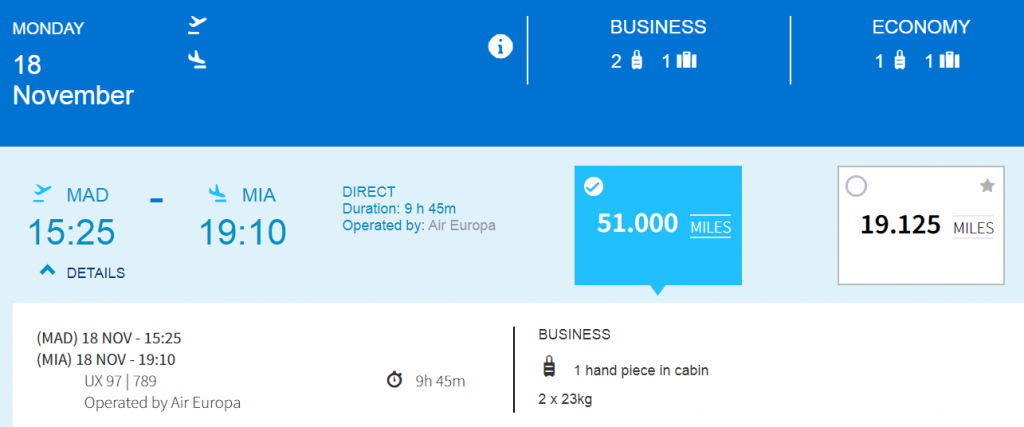Viewport: 1024px width, 427px height.
Task: Click MILES link on the Economy fare
Action: 973,228
